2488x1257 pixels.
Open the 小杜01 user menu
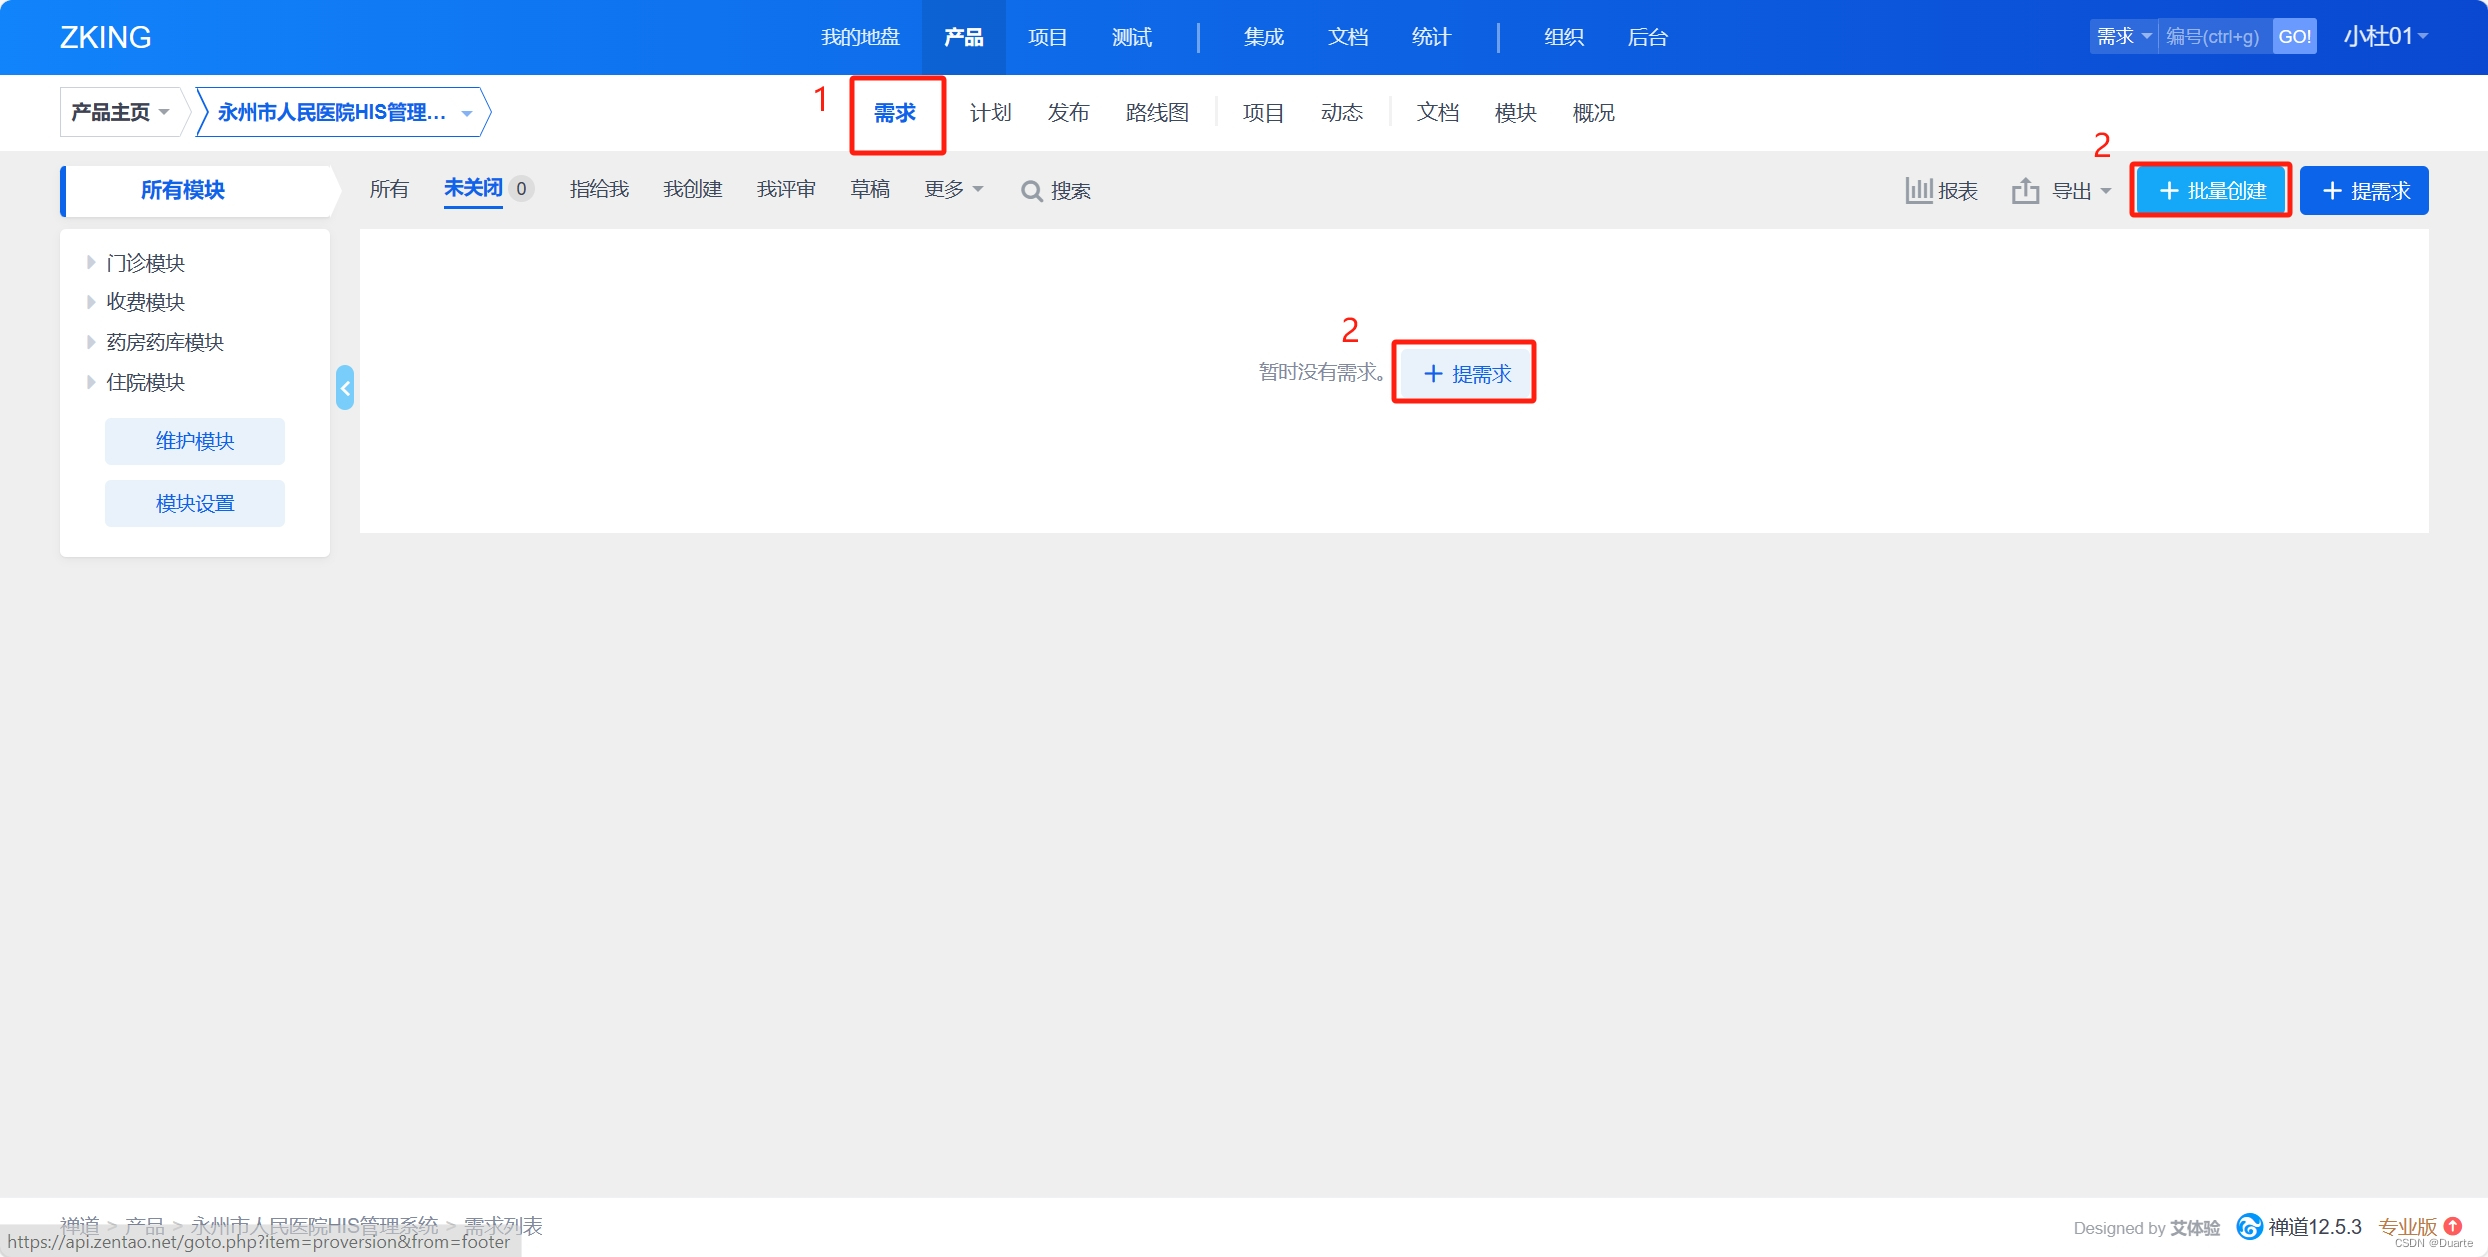[x=2385, y=37]
